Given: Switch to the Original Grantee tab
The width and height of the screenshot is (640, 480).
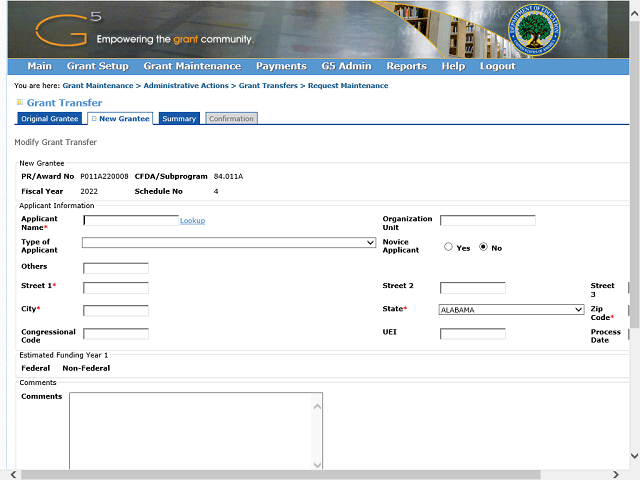Looking at the screenshot, I should [50, 119].
